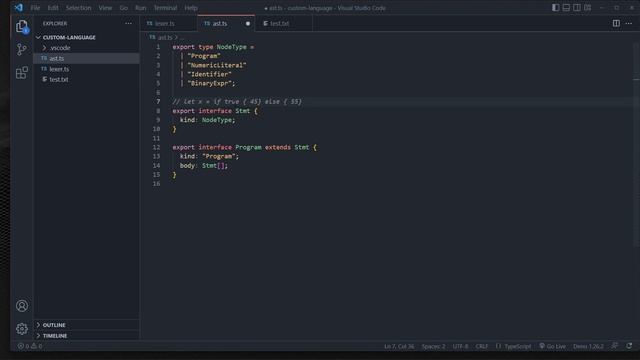Switch to the ast.ts tab
Screen dimensions: 640x360
point(226,23)
